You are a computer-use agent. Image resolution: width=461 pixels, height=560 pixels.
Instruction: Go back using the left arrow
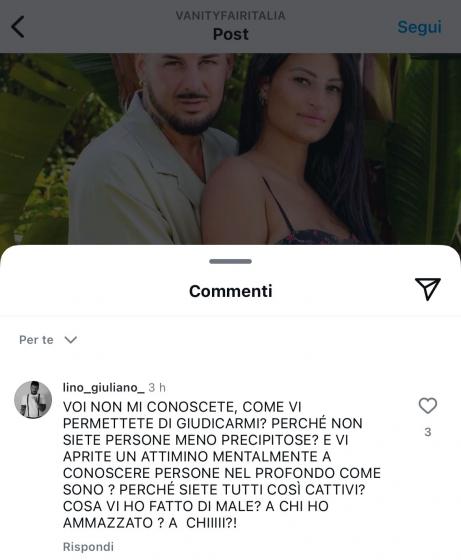pyautogui.click(x=17, y=27)
